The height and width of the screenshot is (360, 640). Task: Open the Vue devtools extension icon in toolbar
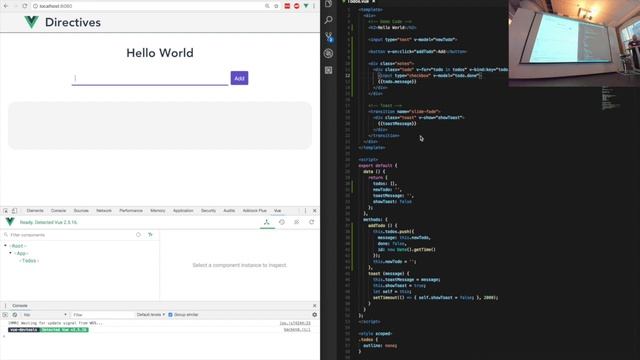306,6
